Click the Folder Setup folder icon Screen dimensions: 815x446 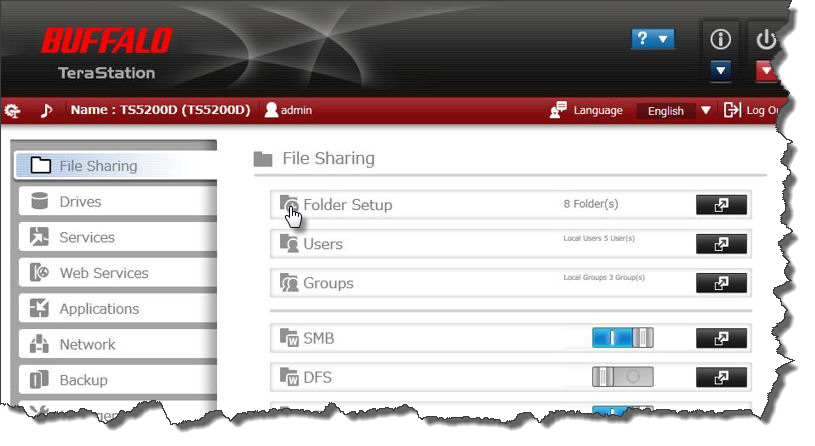pyautogui.click(x=288, y=204)
